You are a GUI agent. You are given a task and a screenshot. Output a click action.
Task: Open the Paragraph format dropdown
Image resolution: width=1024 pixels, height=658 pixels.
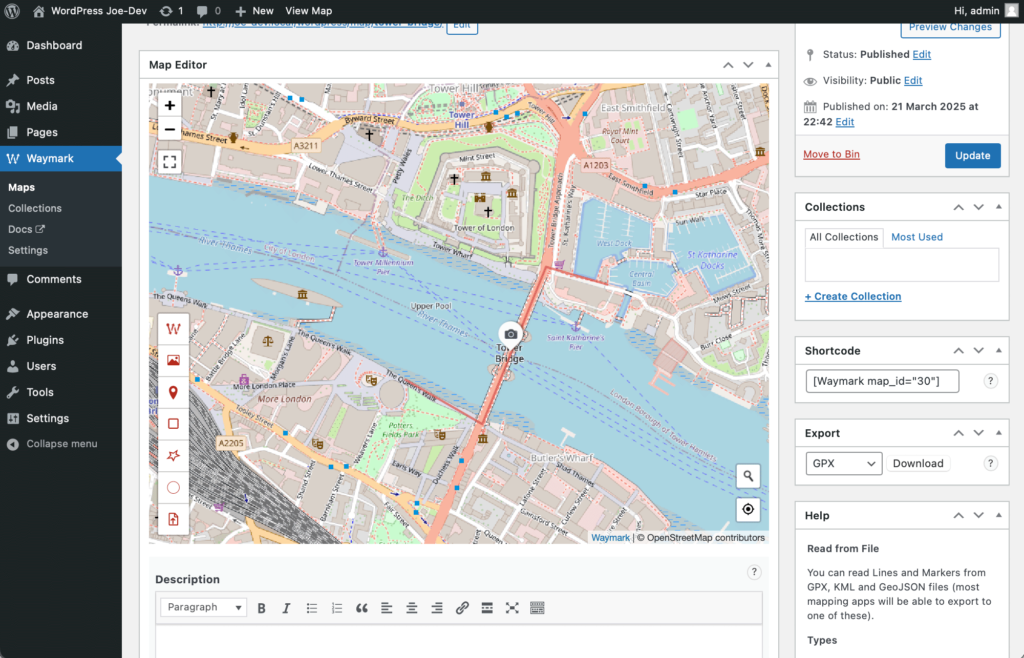205,608
